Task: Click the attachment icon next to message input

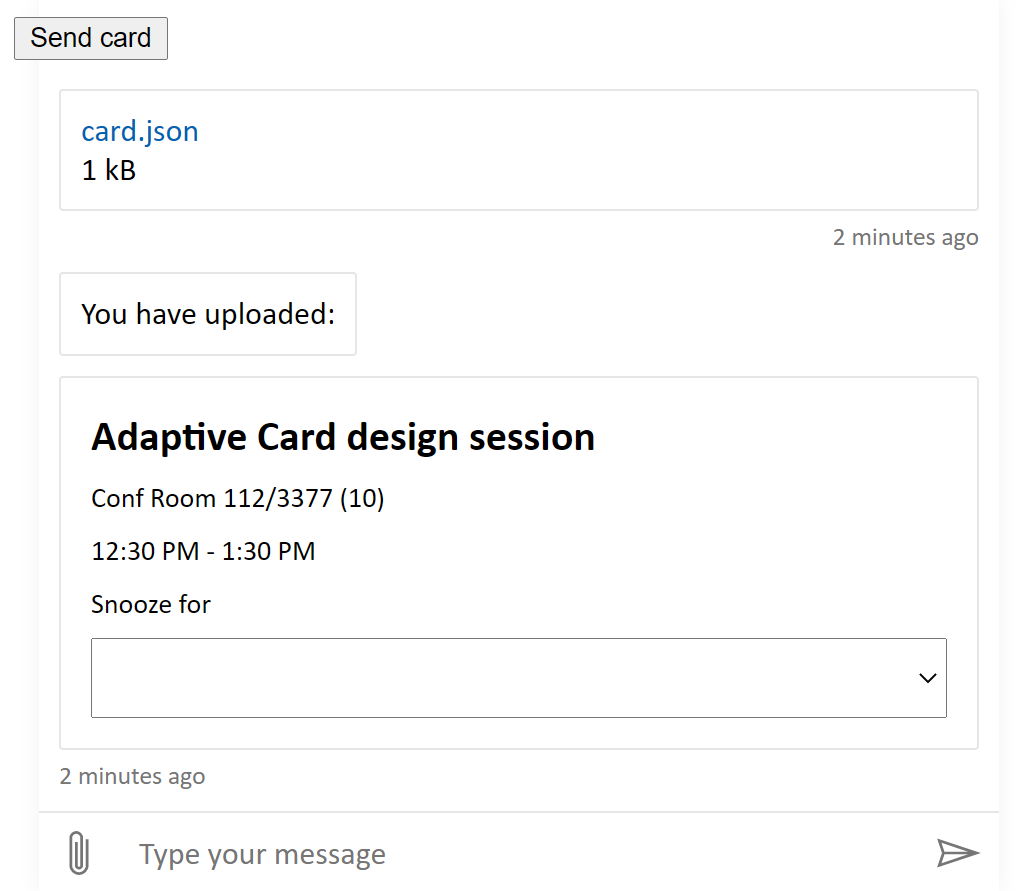Action: click(x=79, y=854)
